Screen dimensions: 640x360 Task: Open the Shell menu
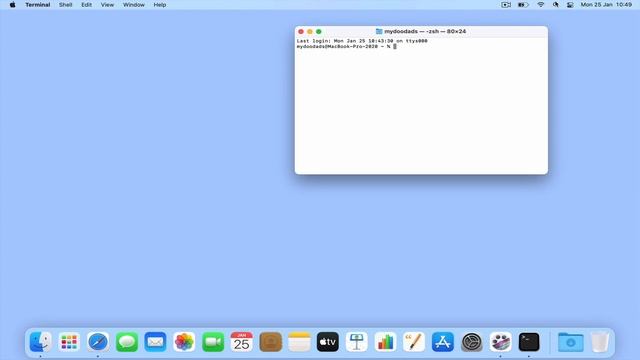(x=65, y=5)
